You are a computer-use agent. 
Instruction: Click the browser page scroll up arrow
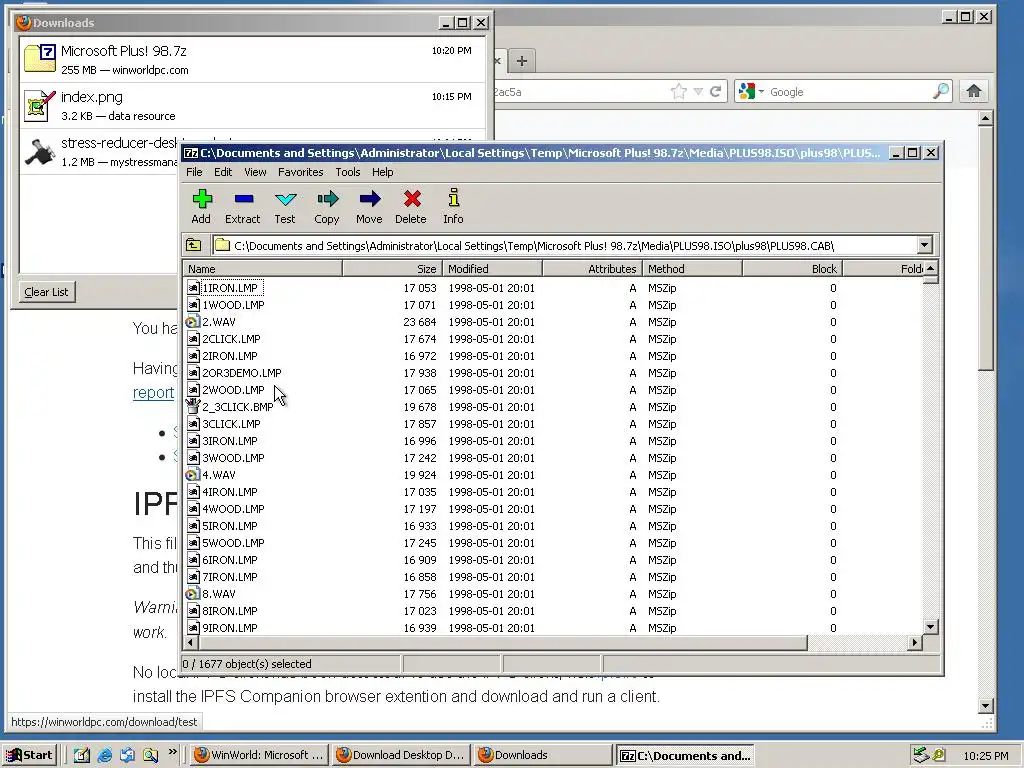tap(985, 118)
